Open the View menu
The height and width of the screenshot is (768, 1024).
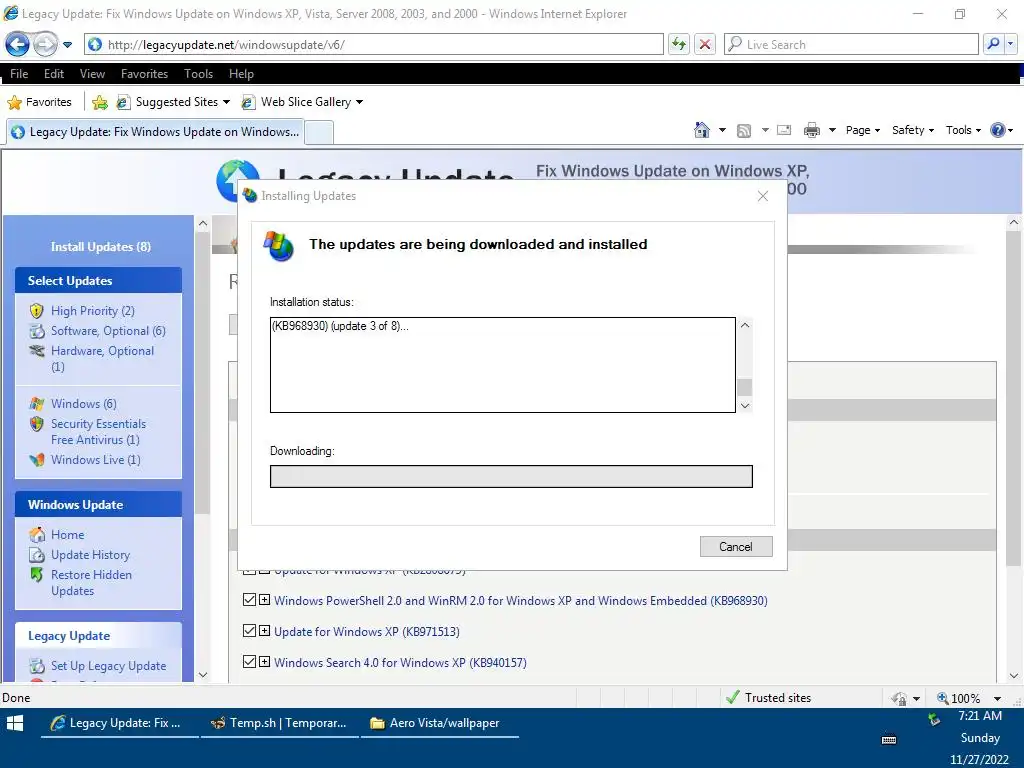92,74
